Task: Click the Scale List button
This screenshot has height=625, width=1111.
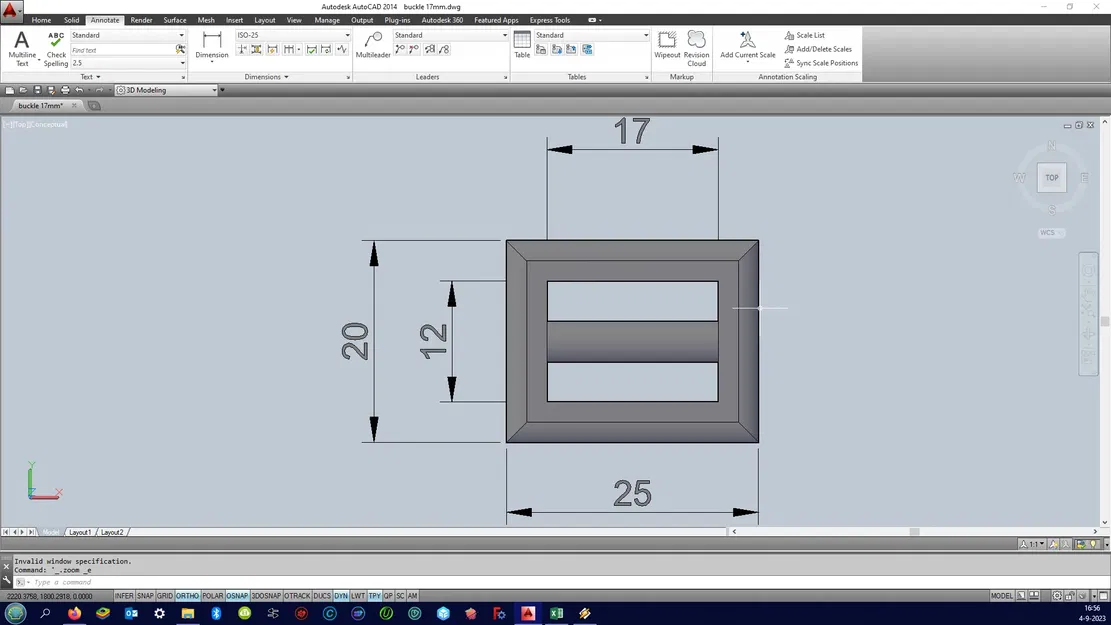Action: [804, 35]
